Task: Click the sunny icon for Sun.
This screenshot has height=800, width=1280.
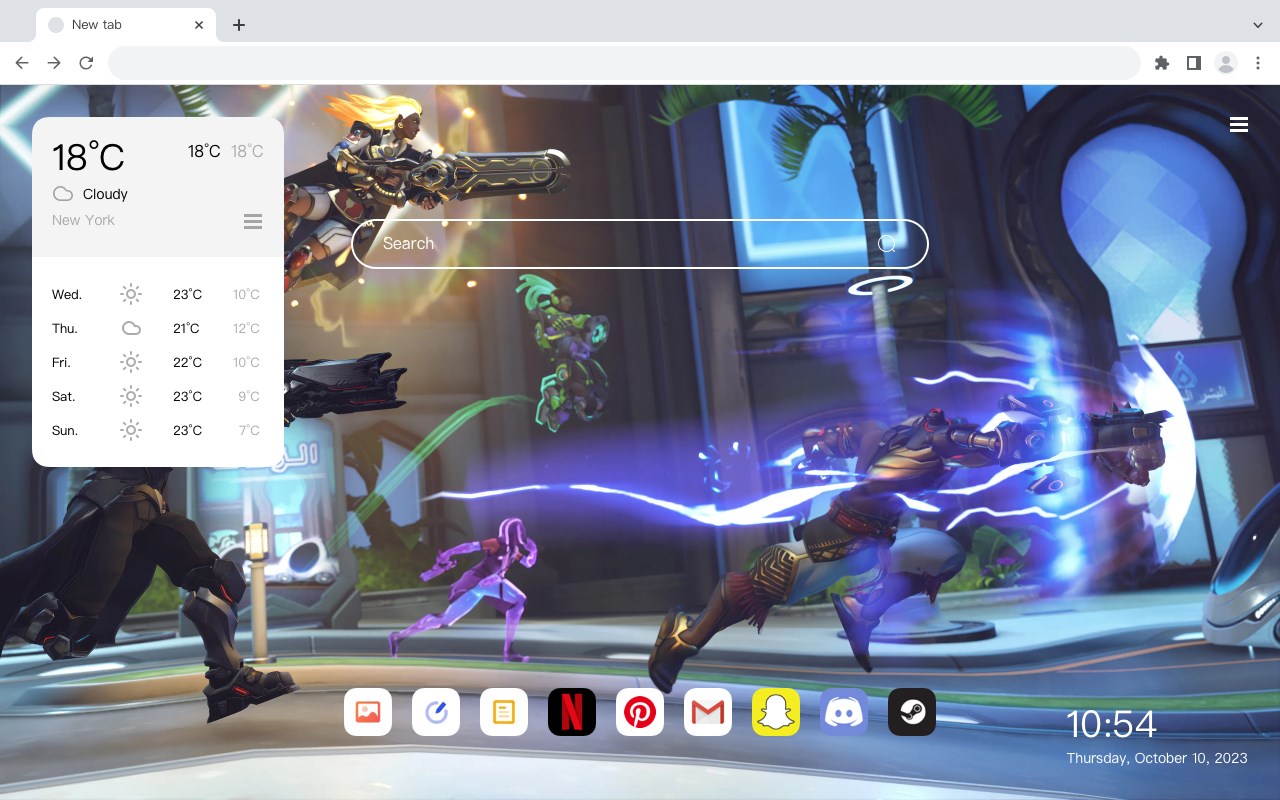Action: [131, 430]
